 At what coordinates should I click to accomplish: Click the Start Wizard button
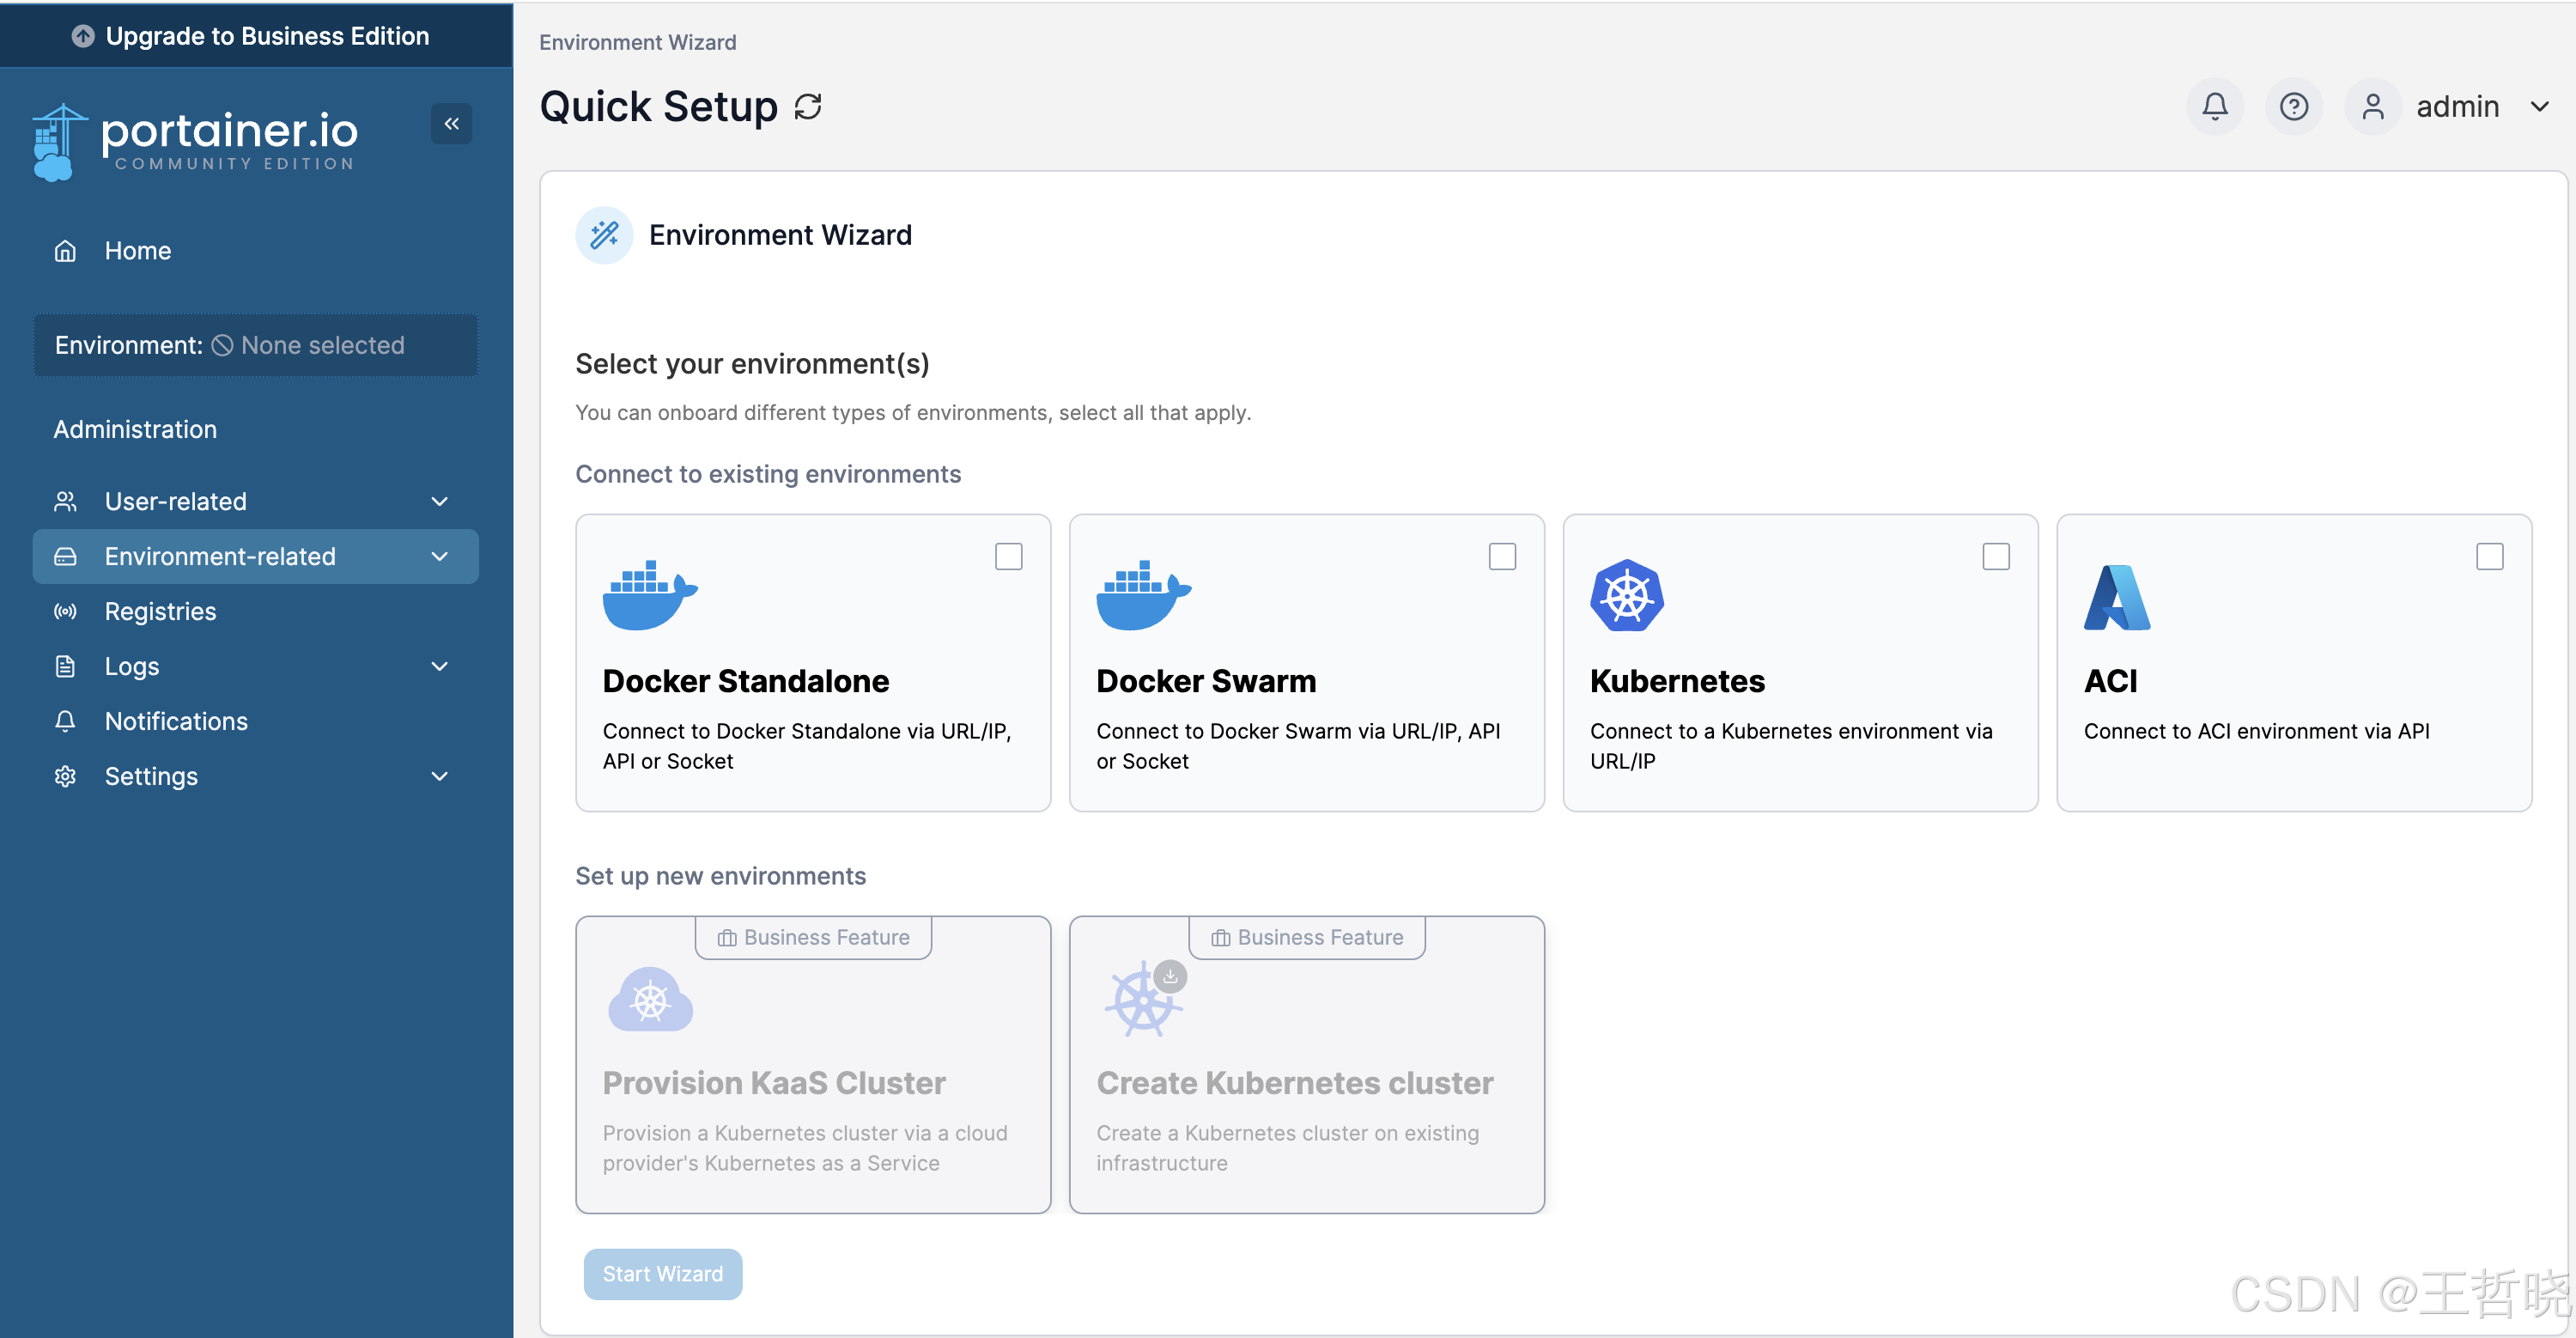coord(663,1274)
